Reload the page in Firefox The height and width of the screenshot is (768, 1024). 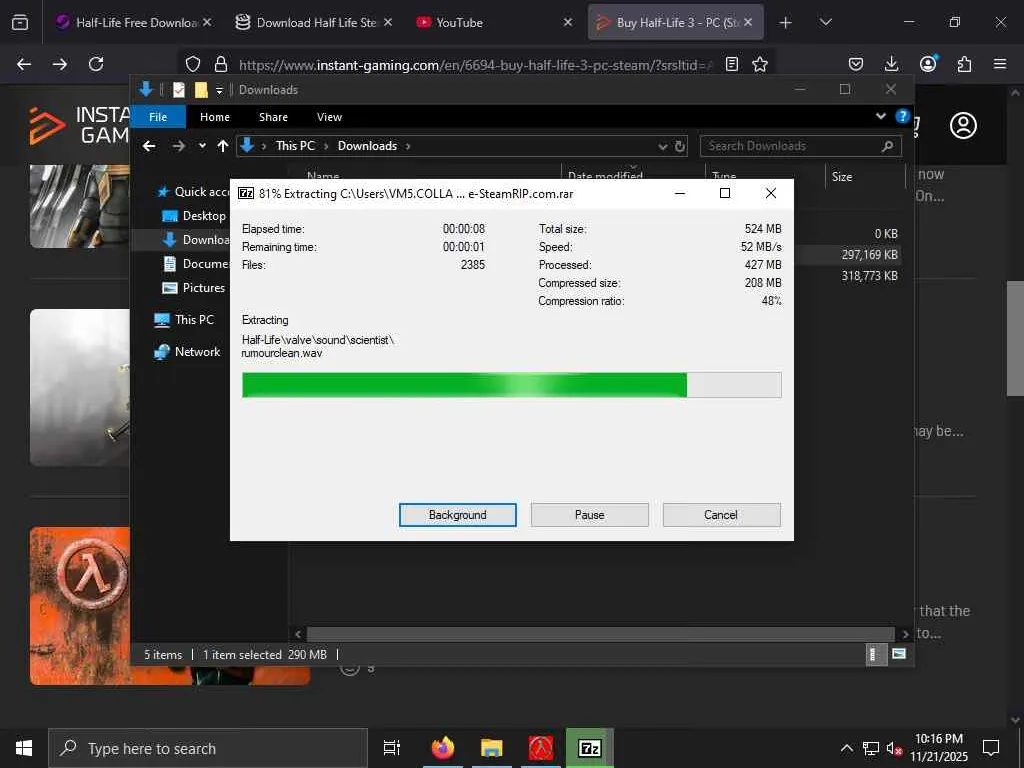(x=96, y=64)
